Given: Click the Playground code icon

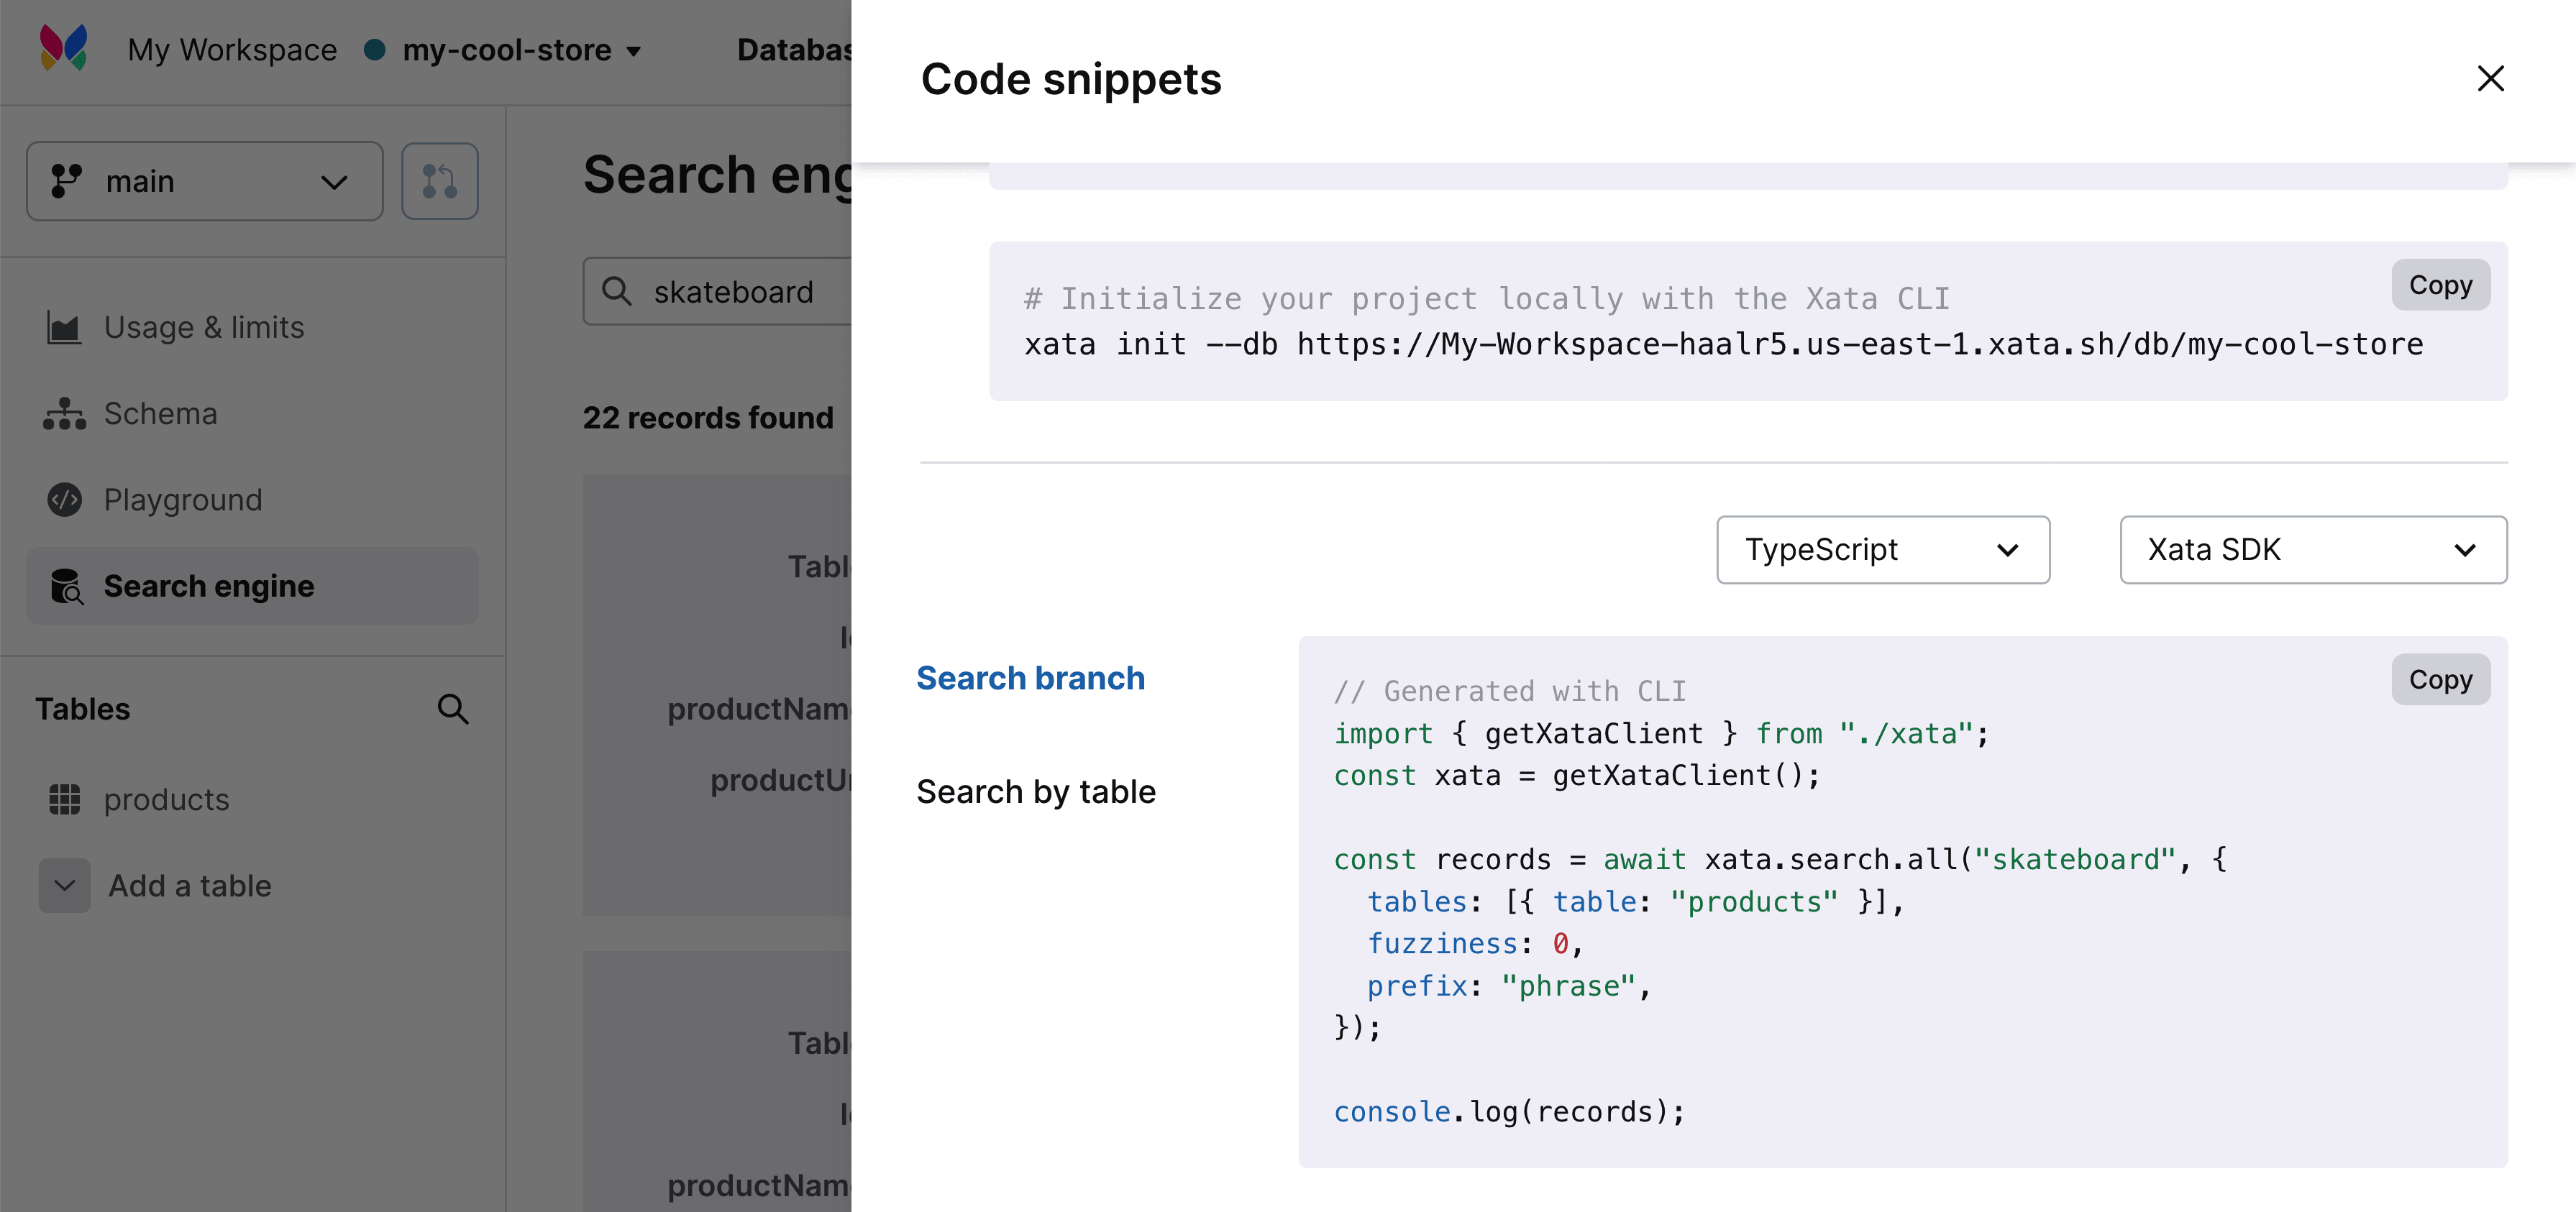Looking at the screenshot, I should [65, 499].
